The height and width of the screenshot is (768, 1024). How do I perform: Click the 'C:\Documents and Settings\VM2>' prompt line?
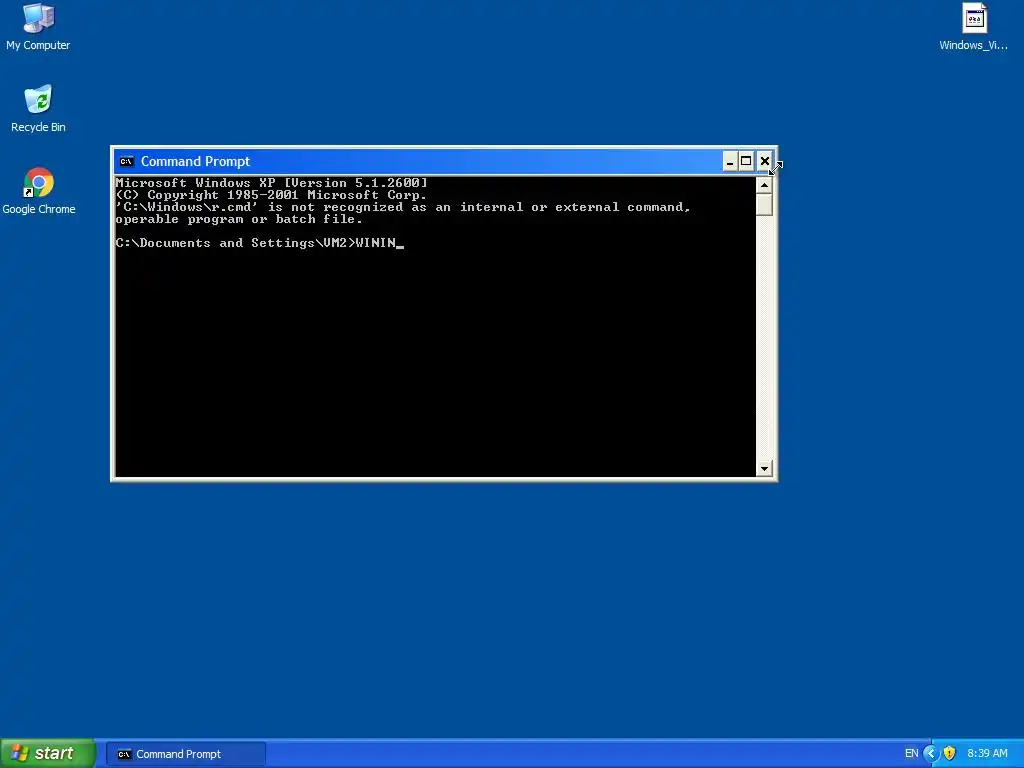point(259,243)
